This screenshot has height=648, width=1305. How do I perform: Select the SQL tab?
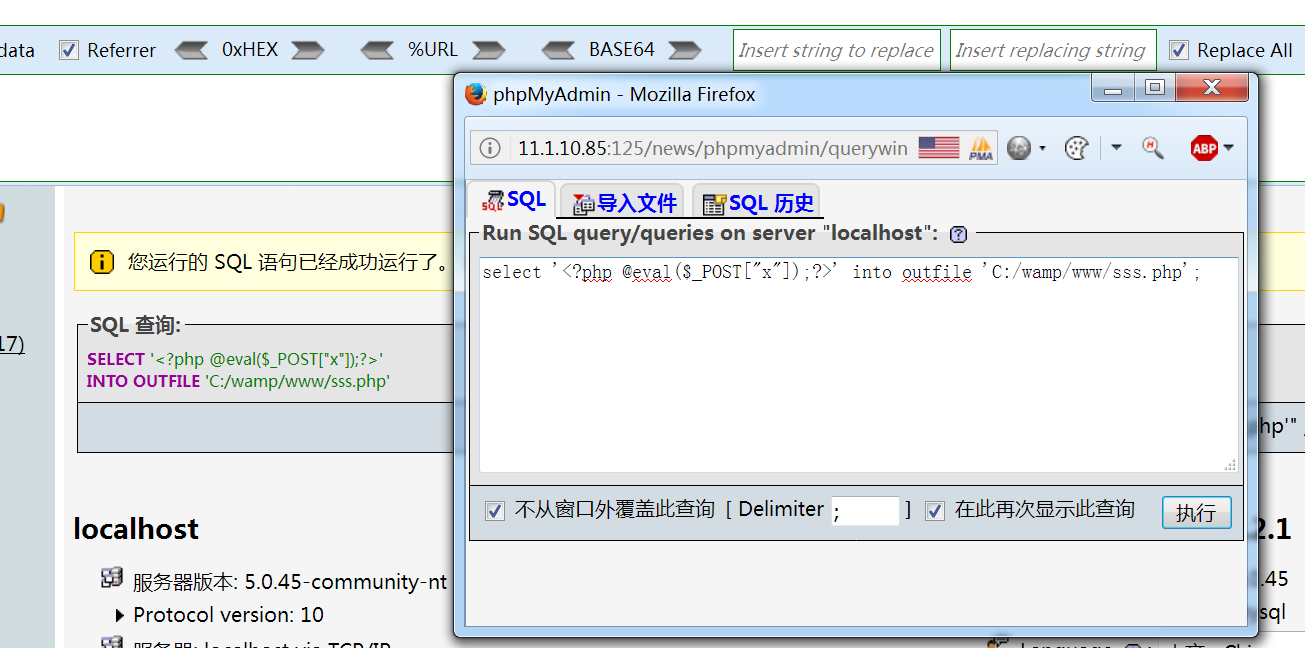point(514,200)
